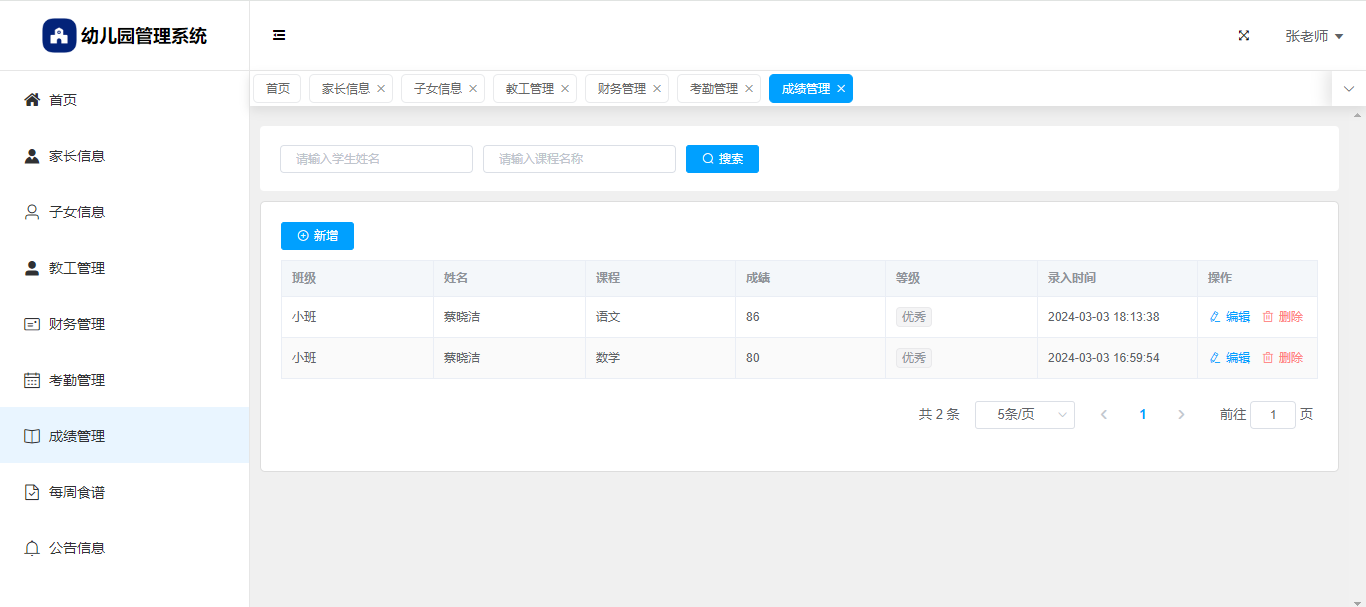Click the 搜索 search button
Viewport: 1366px width, 607px height.
[x=722, y=159]
